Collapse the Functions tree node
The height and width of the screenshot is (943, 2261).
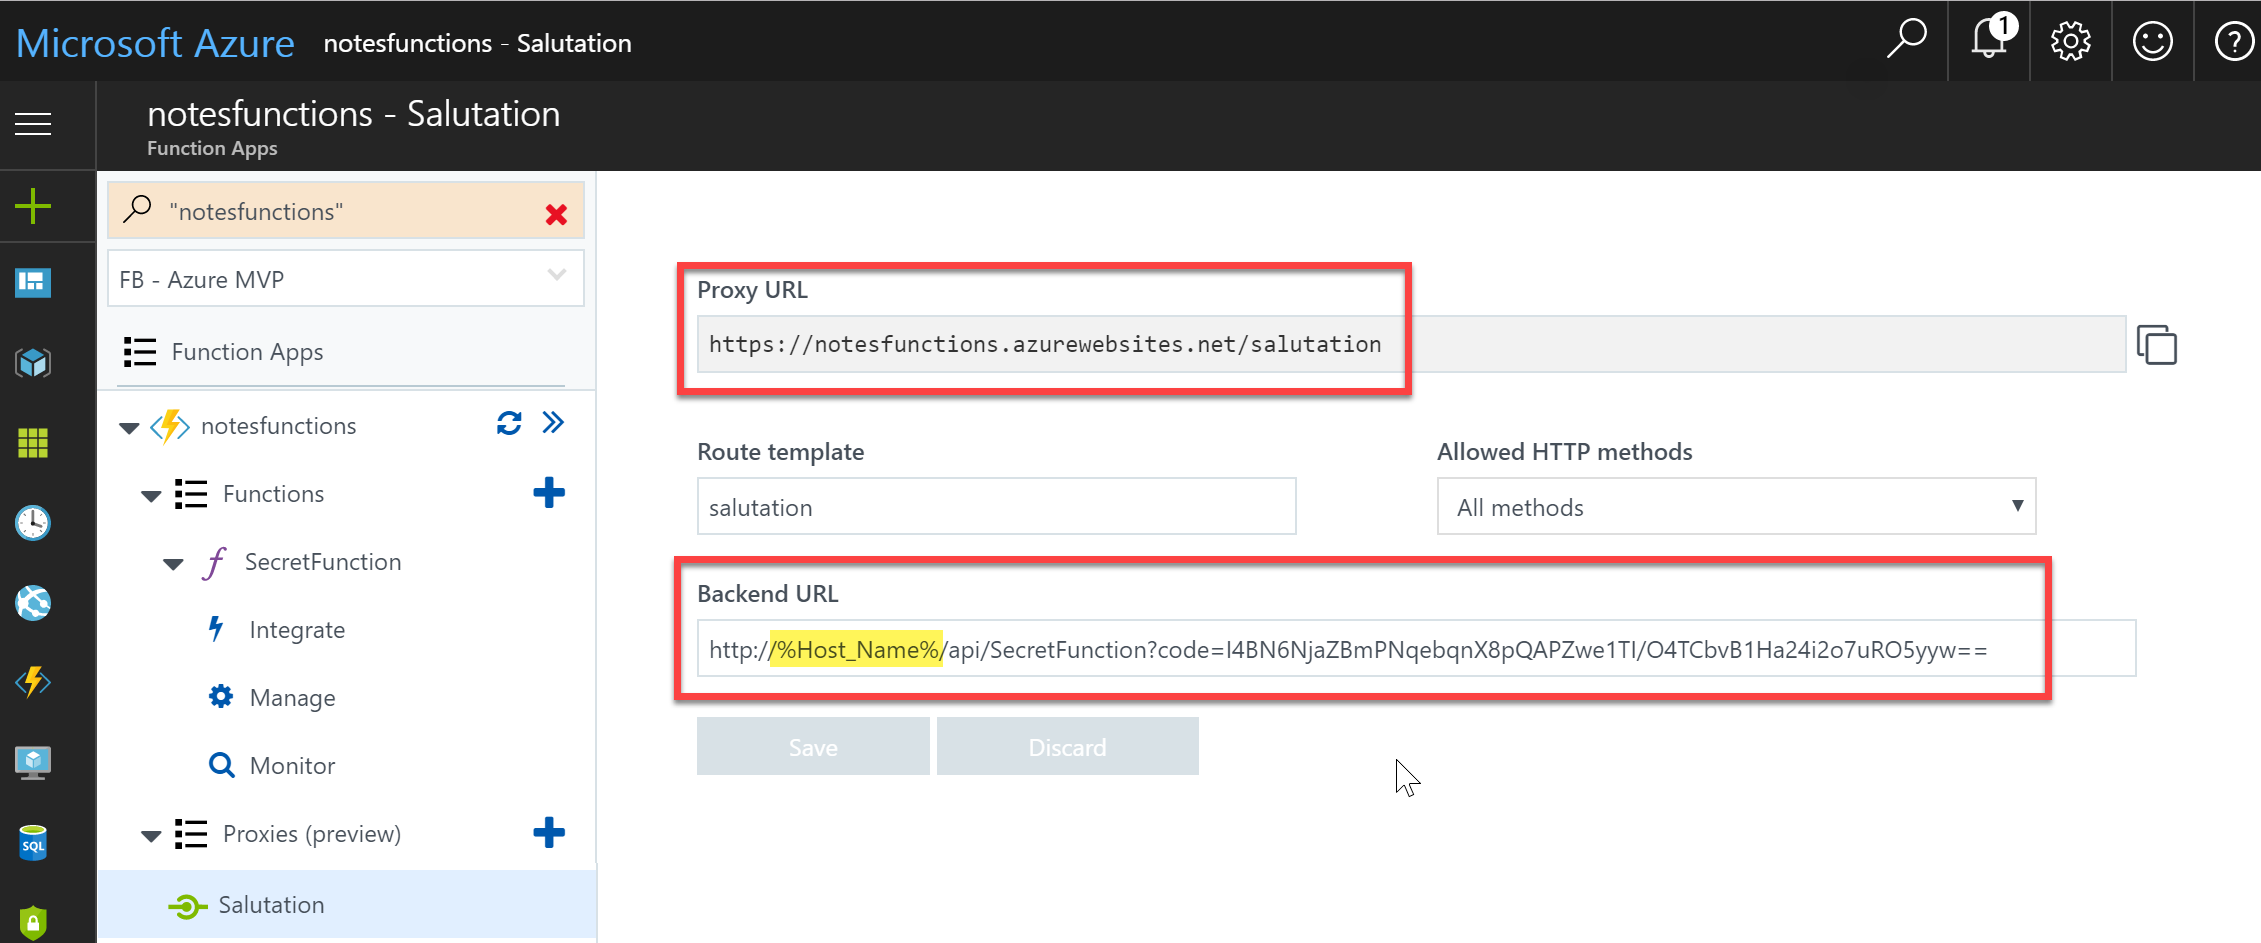151,496
